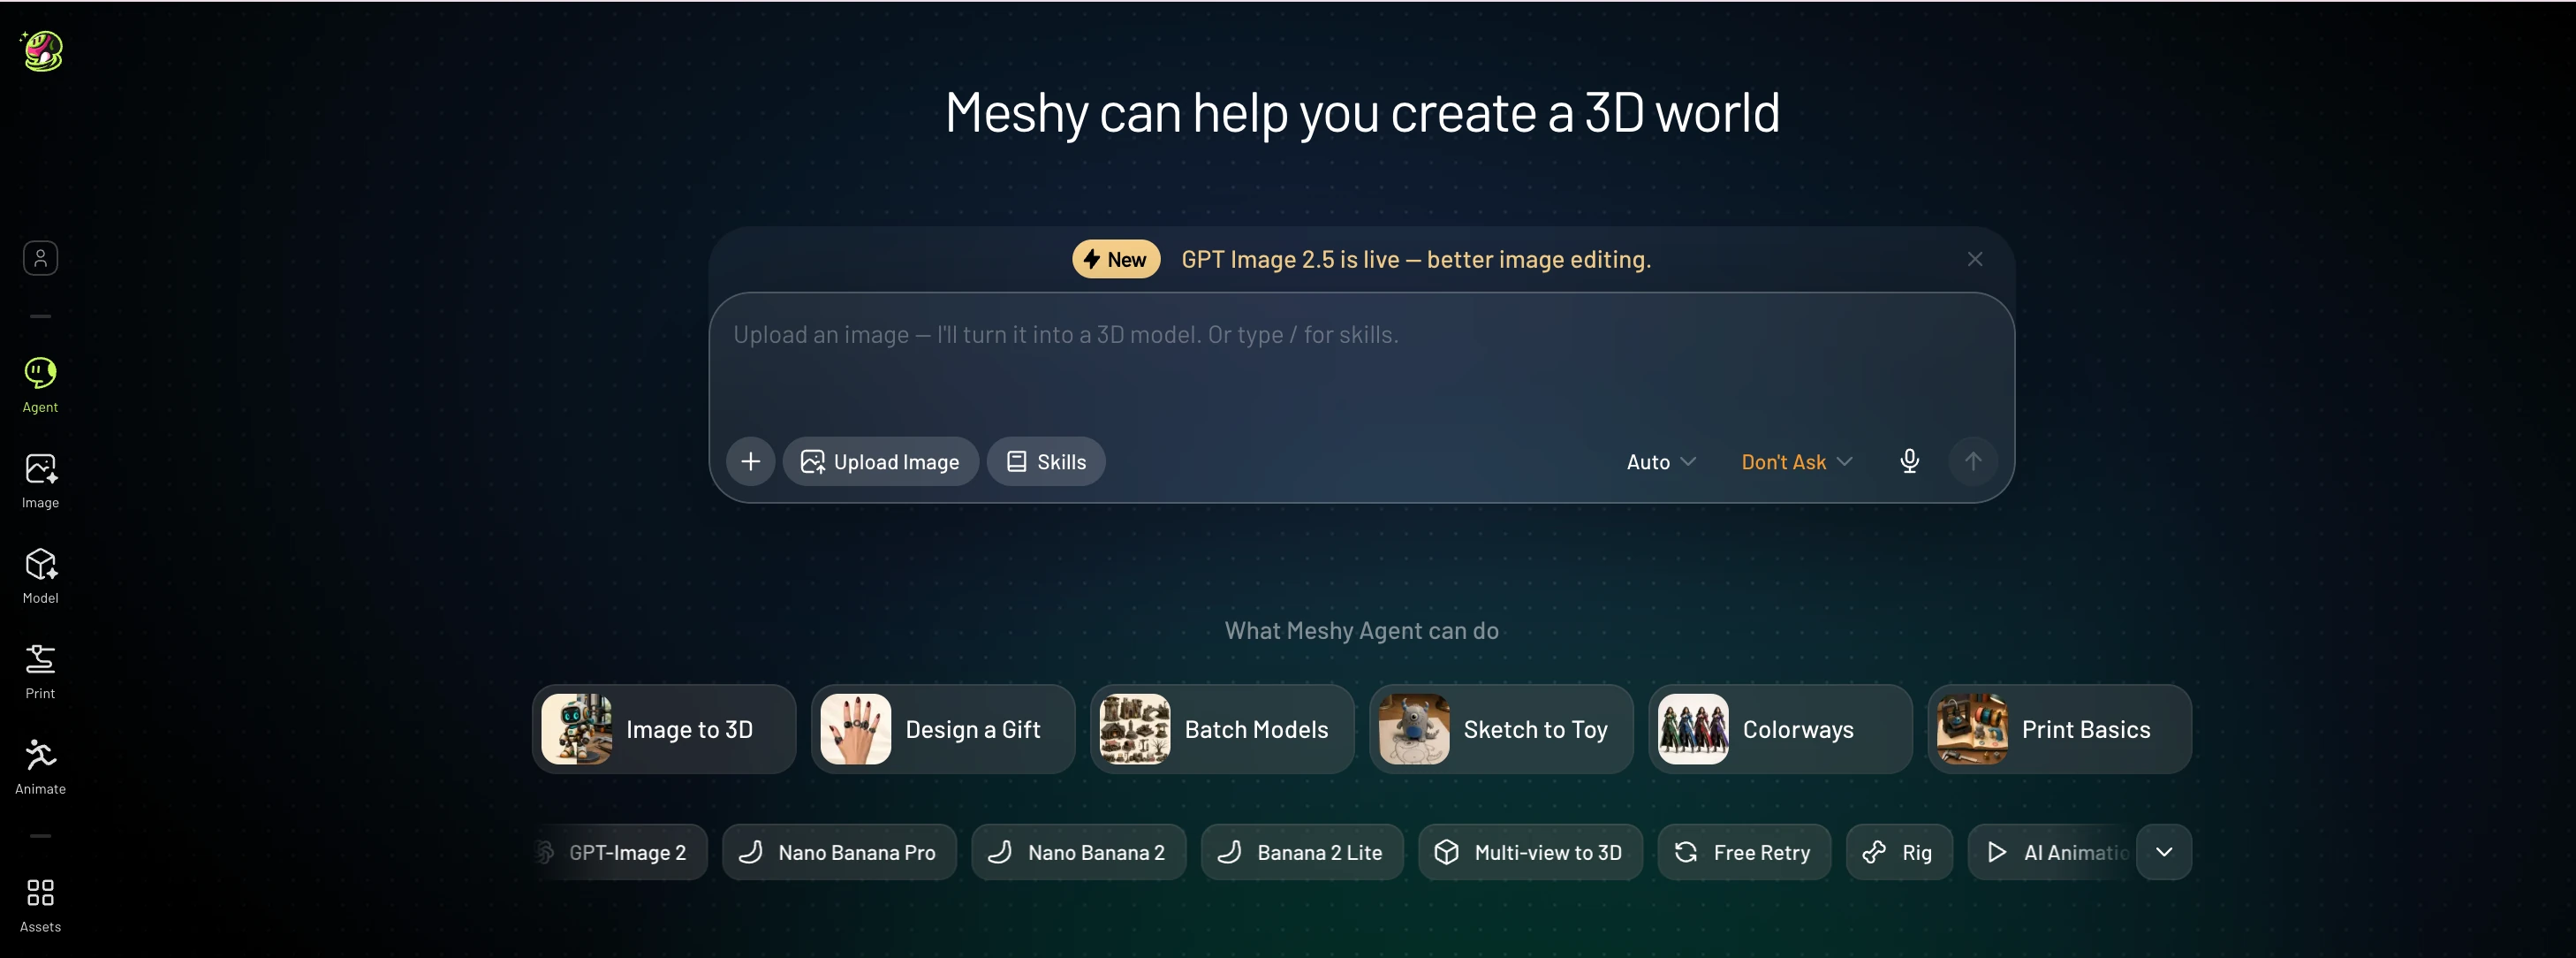Click the plus button to add attachments
The width and height of the screenshot is (2576, 958).
click(750, 461)
